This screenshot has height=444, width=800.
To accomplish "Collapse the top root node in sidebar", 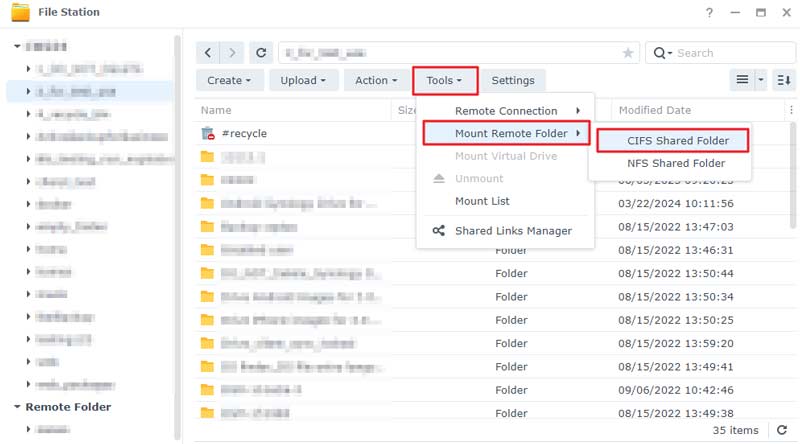I will [17, 46].
